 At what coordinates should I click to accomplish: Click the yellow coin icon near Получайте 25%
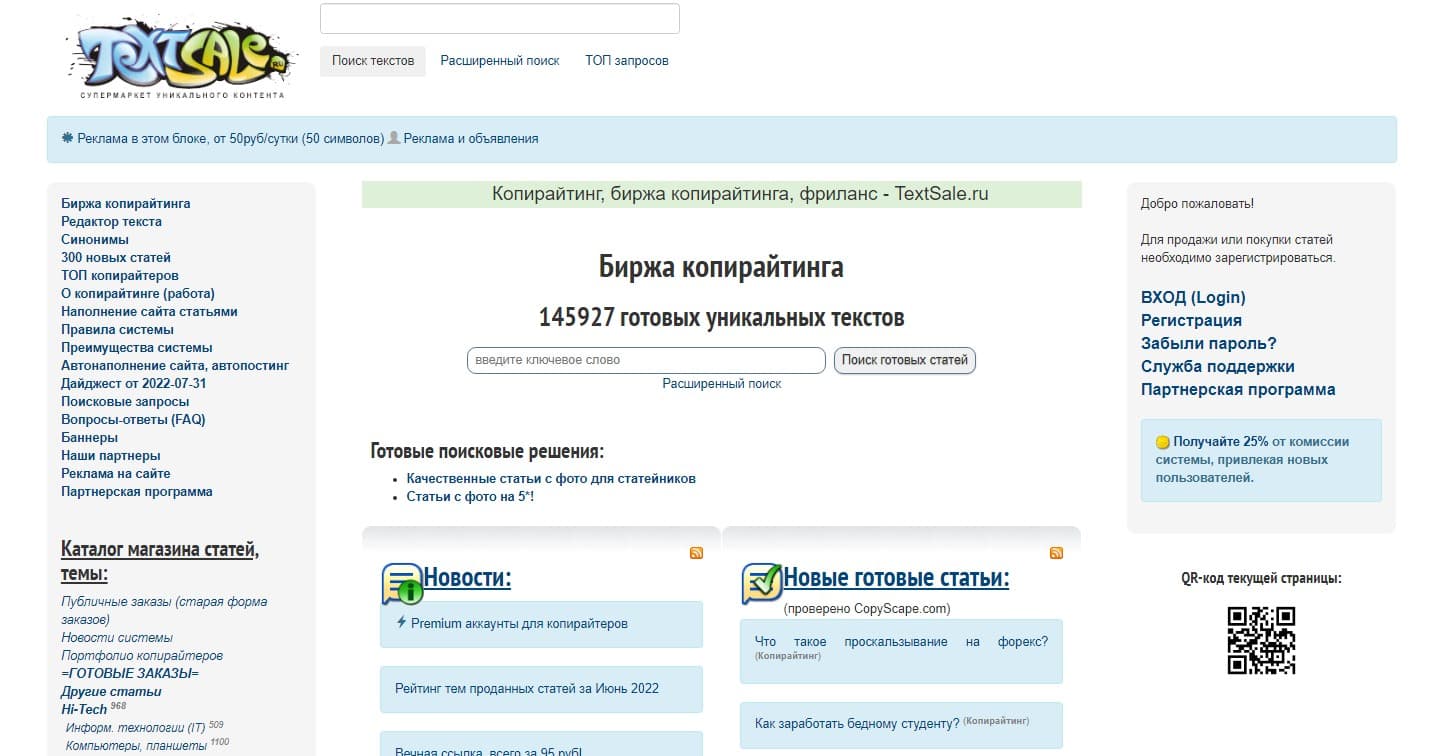[1163, 442]
